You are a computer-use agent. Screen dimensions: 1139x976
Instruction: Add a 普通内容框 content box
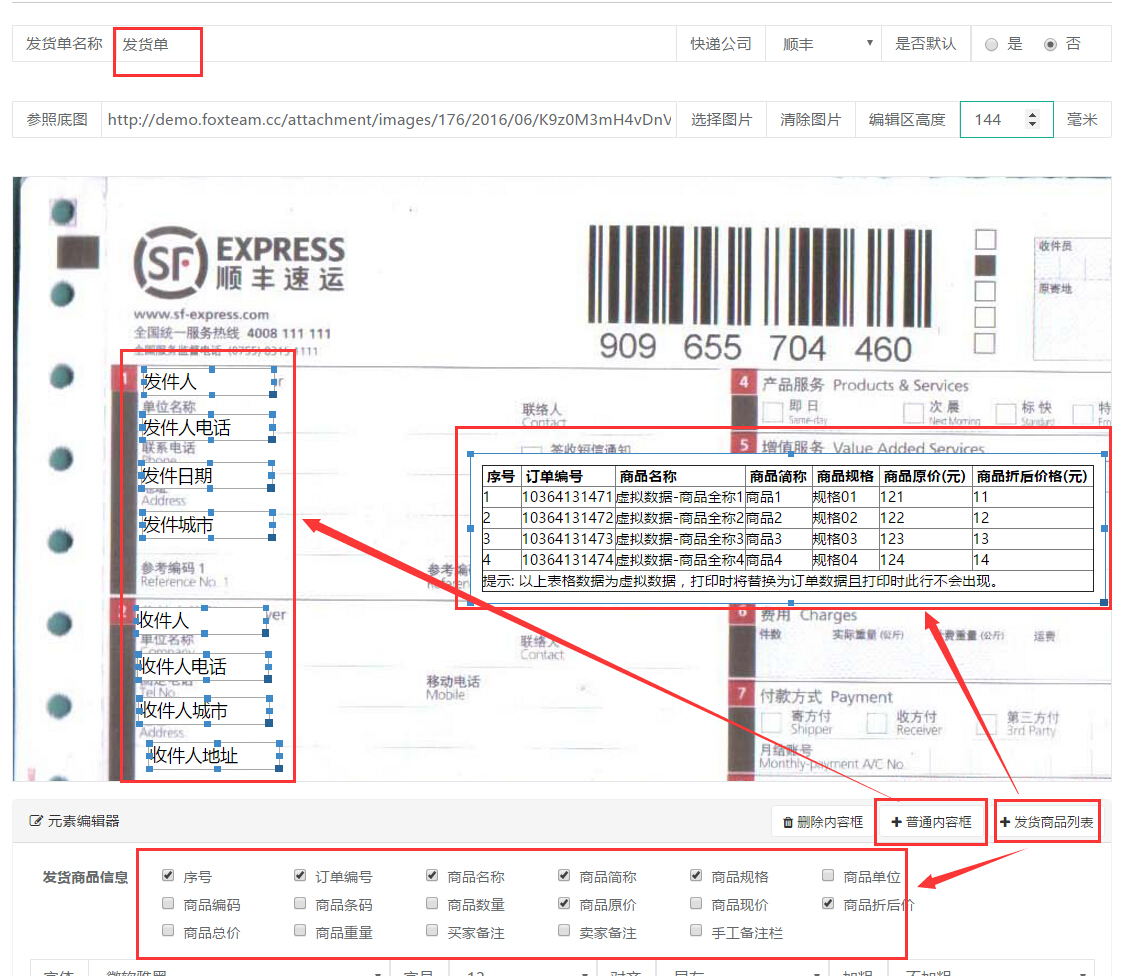pyautogui.click(x=931, y=822)
